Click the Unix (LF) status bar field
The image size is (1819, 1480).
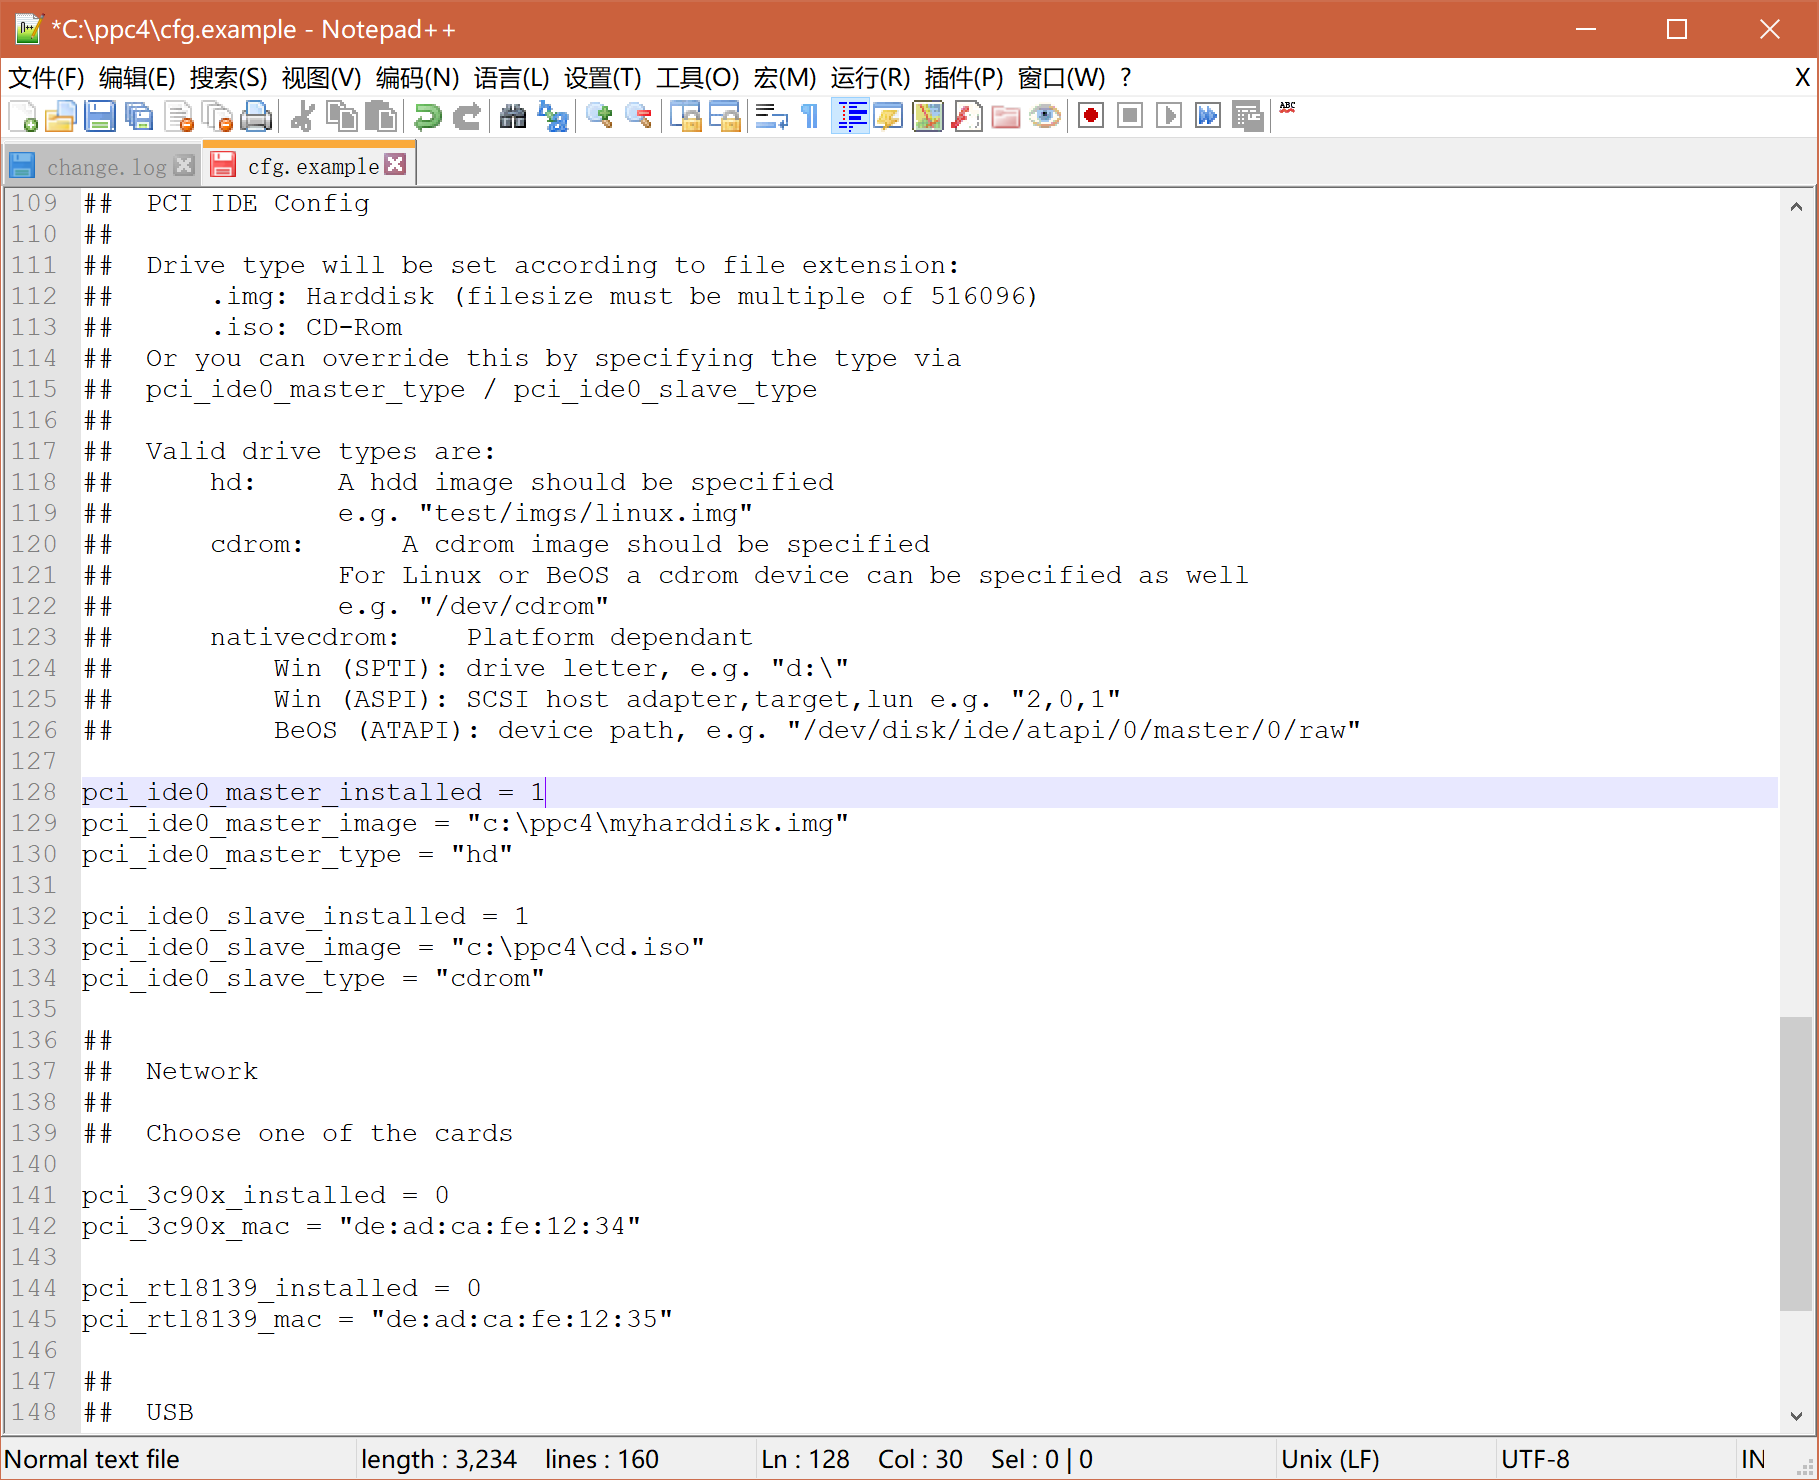point(1330,1460)
